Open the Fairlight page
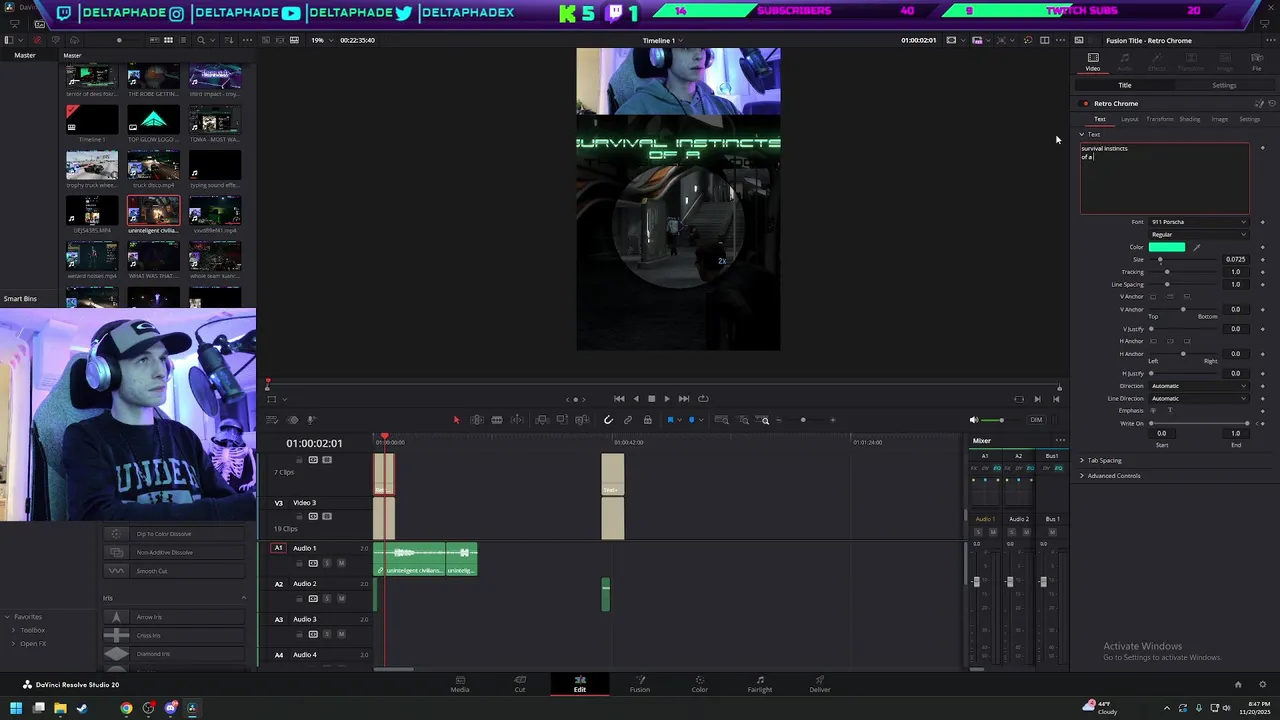The width and height of the screenshot is (1280, 720). [760, 684]
